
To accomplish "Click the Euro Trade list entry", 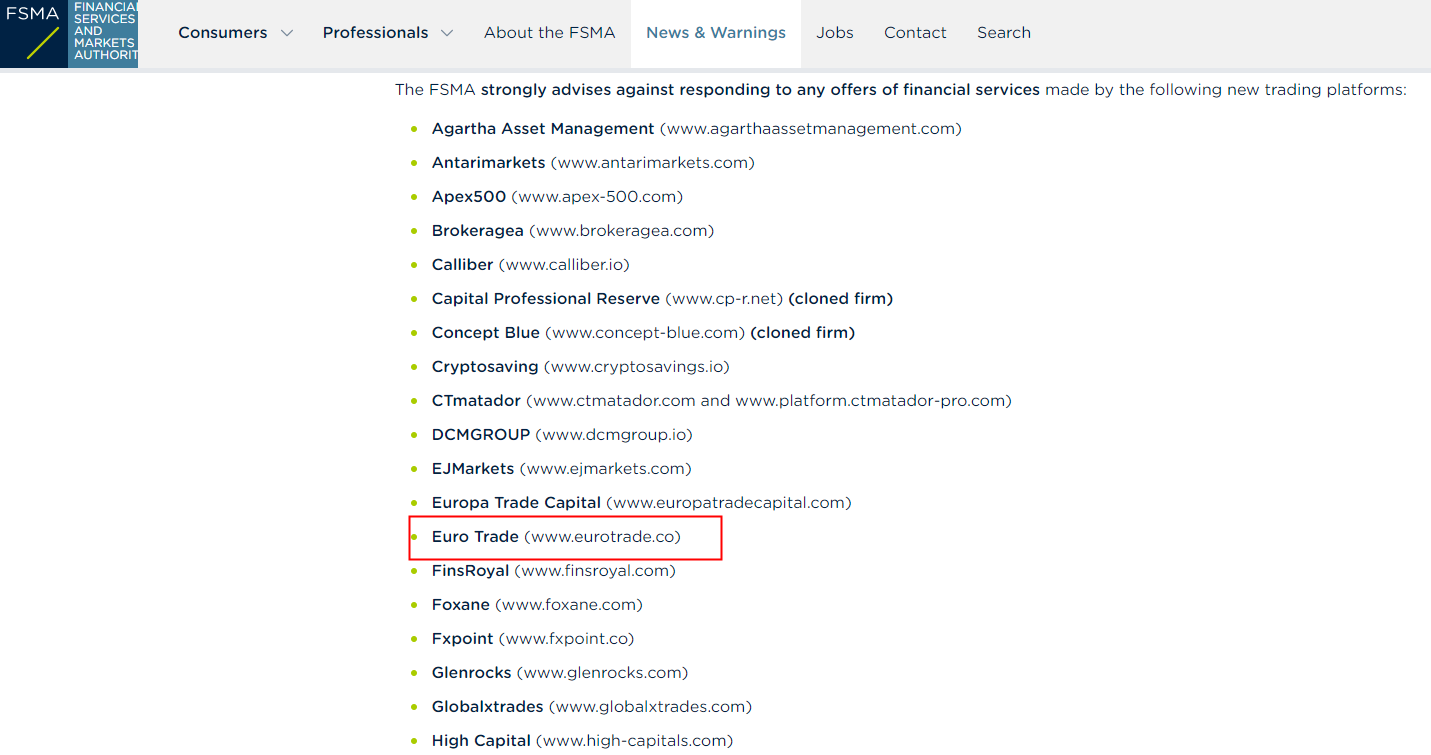I will point(556,537).
